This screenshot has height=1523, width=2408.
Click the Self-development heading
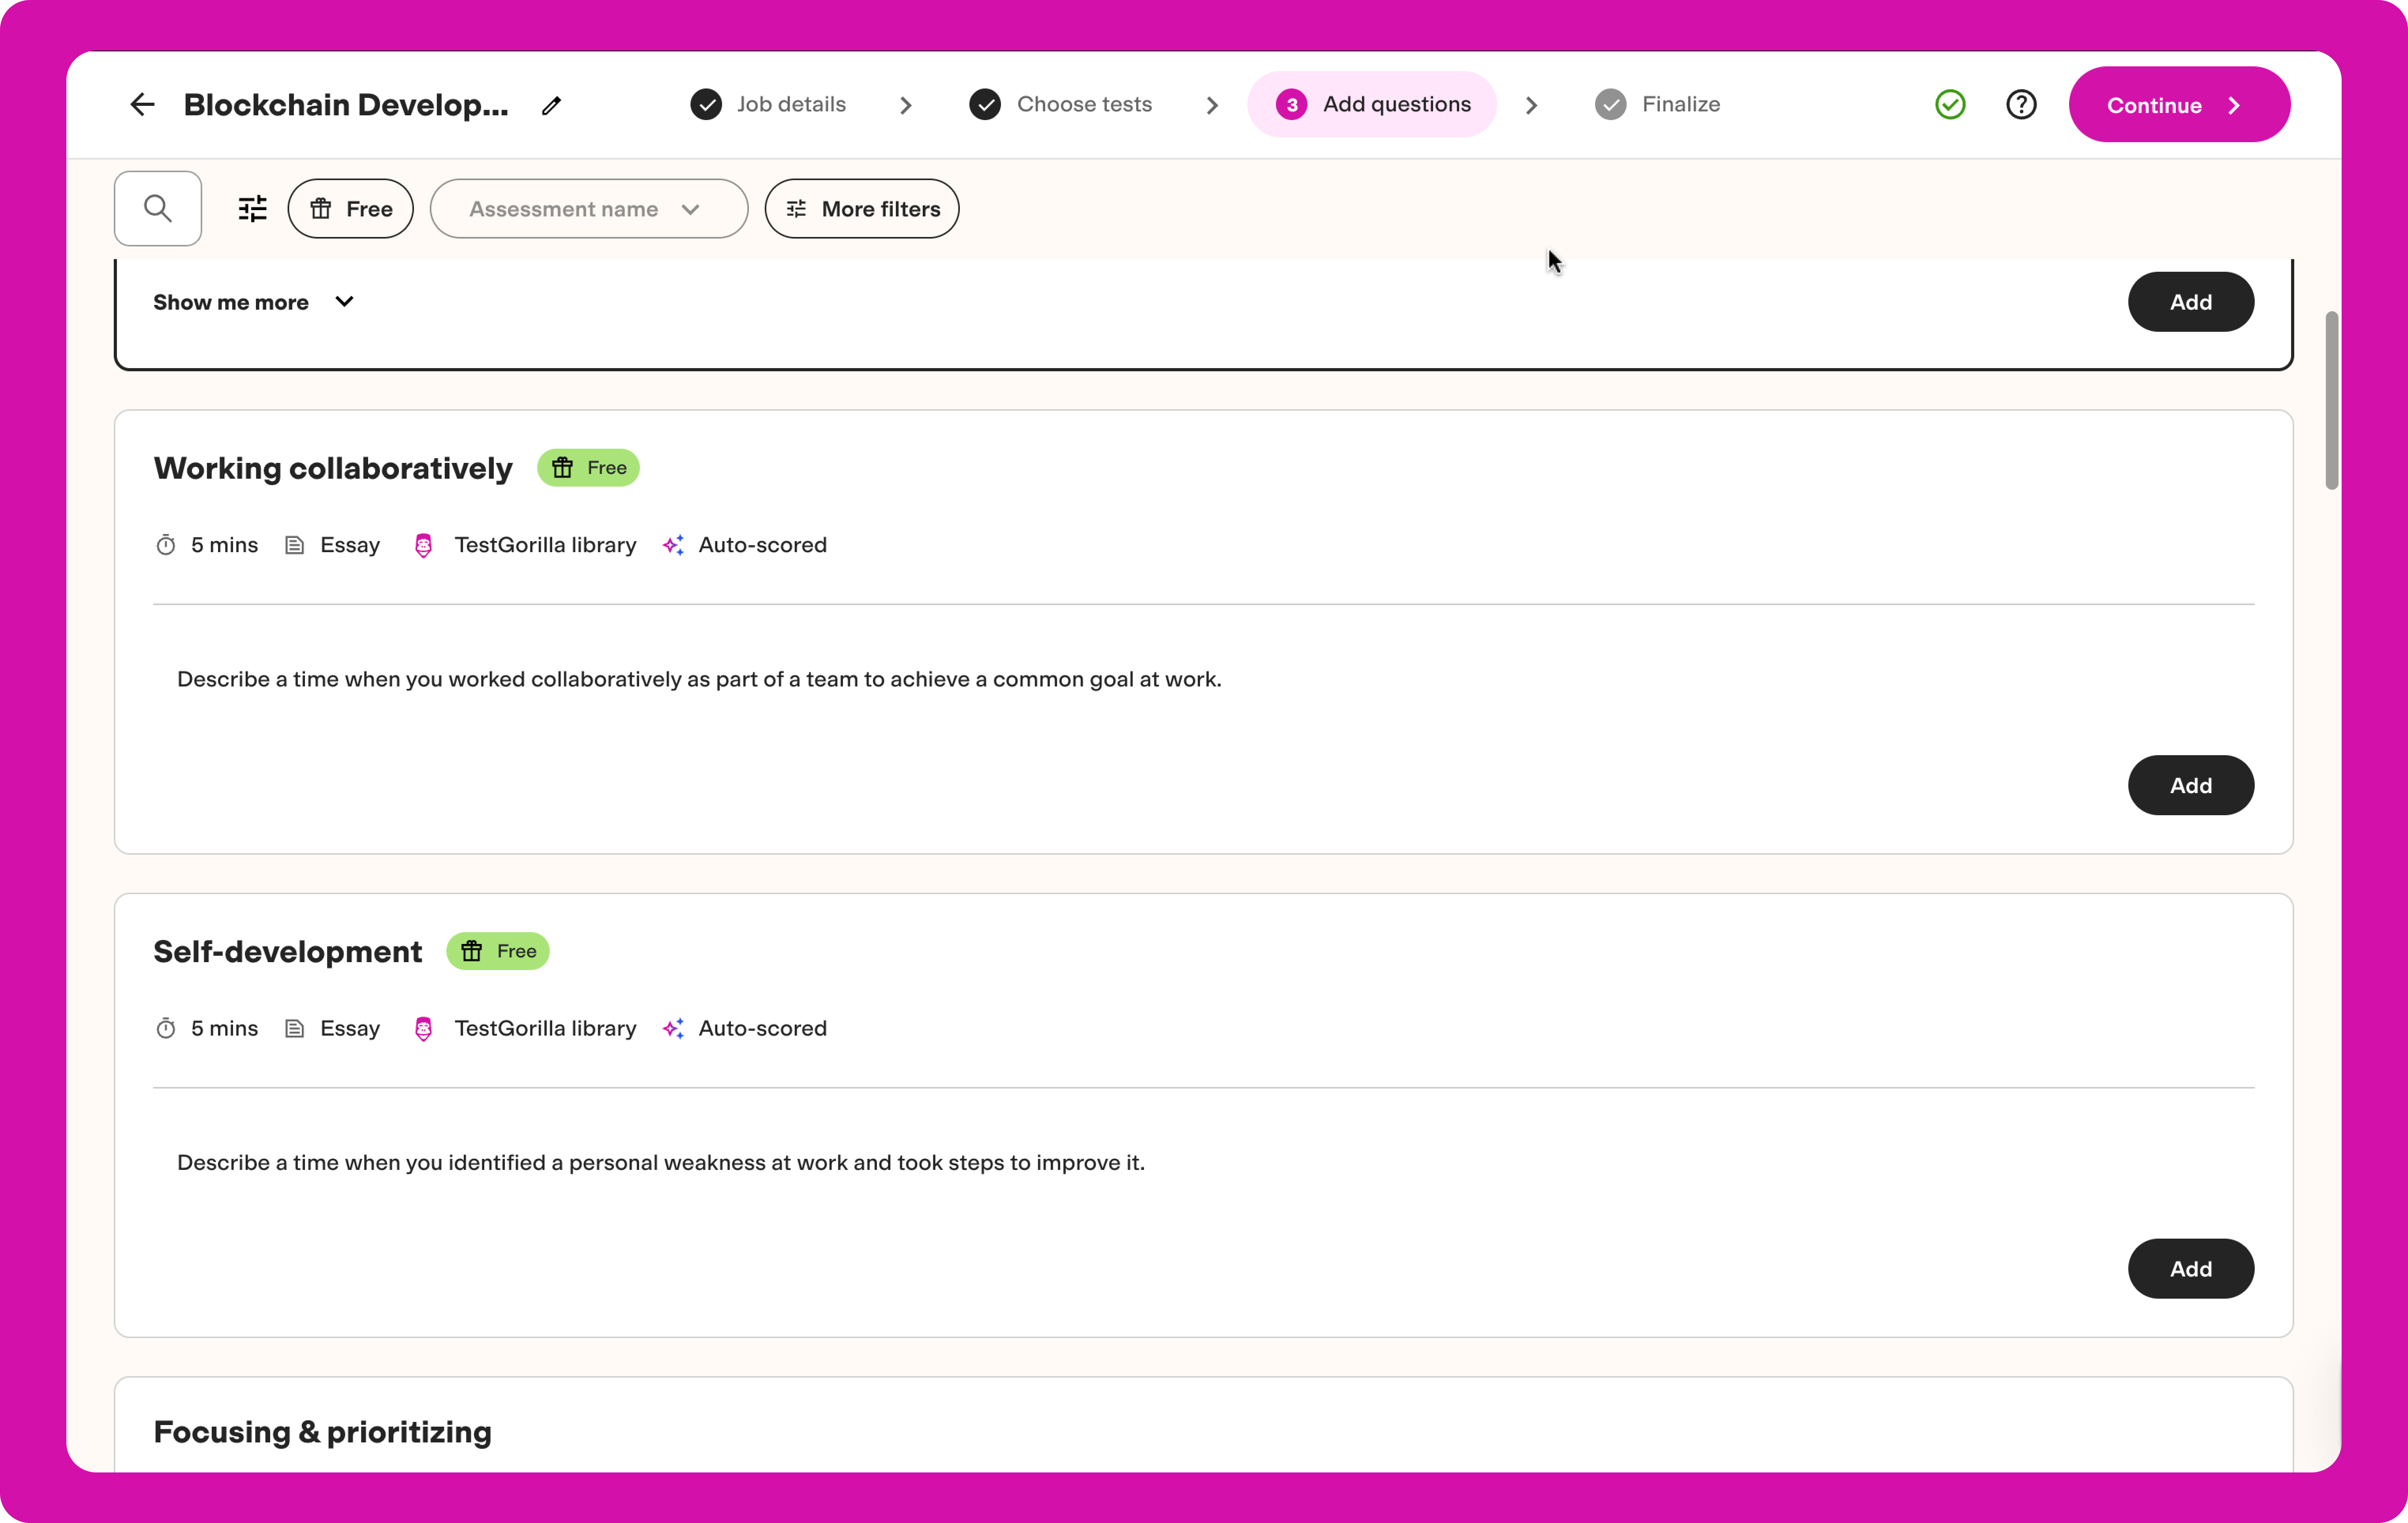(x=288, y=951)
